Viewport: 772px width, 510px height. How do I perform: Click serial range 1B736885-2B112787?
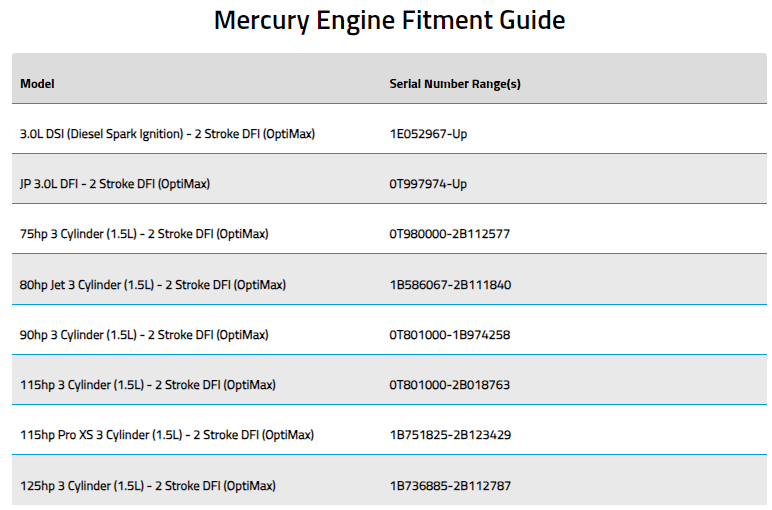coord(450,486)
